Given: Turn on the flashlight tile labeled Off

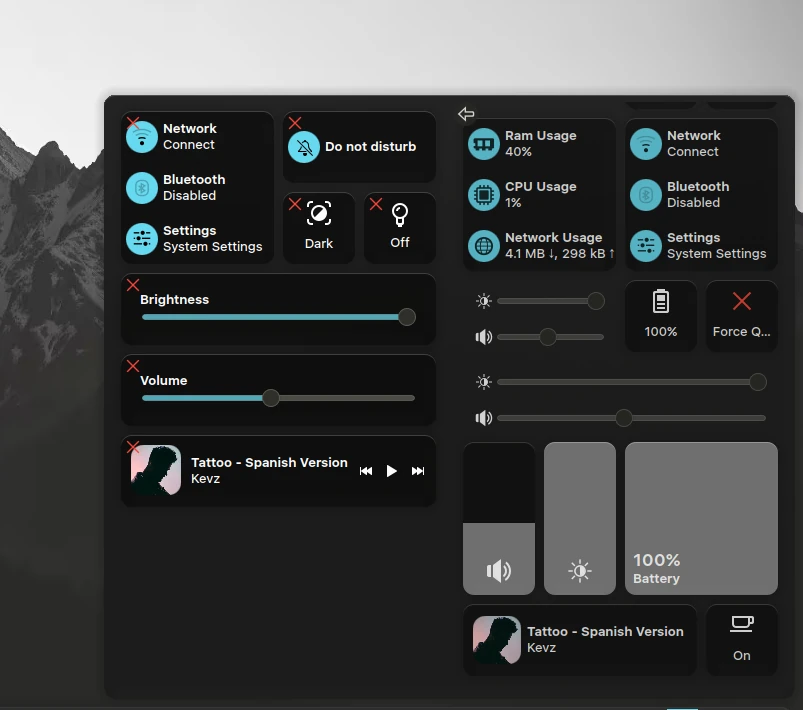Looking at the screenshot, I should (399, 227).
